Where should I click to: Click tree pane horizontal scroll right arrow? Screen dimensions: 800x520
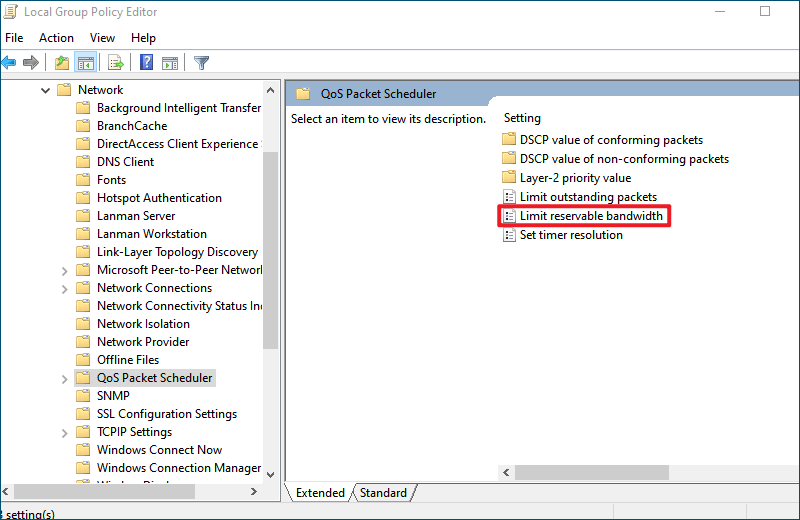click(254, 491)
